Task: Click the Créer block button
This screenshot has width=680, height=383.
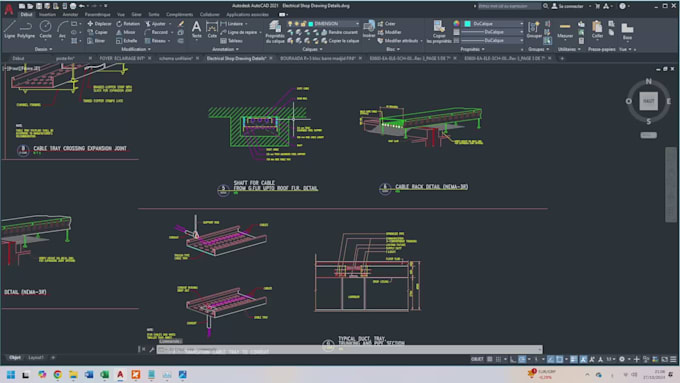Action: (386, 24)
